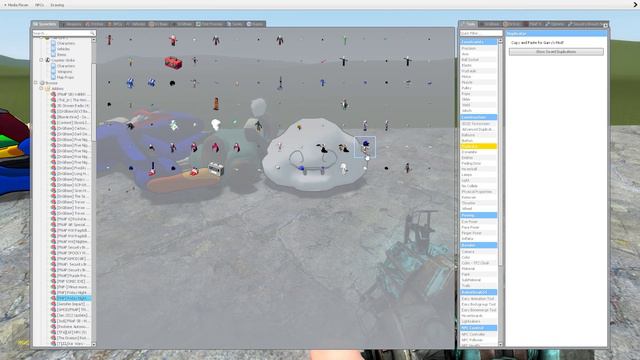Open the Drawing menu in top bar

[x=57, y=5]
